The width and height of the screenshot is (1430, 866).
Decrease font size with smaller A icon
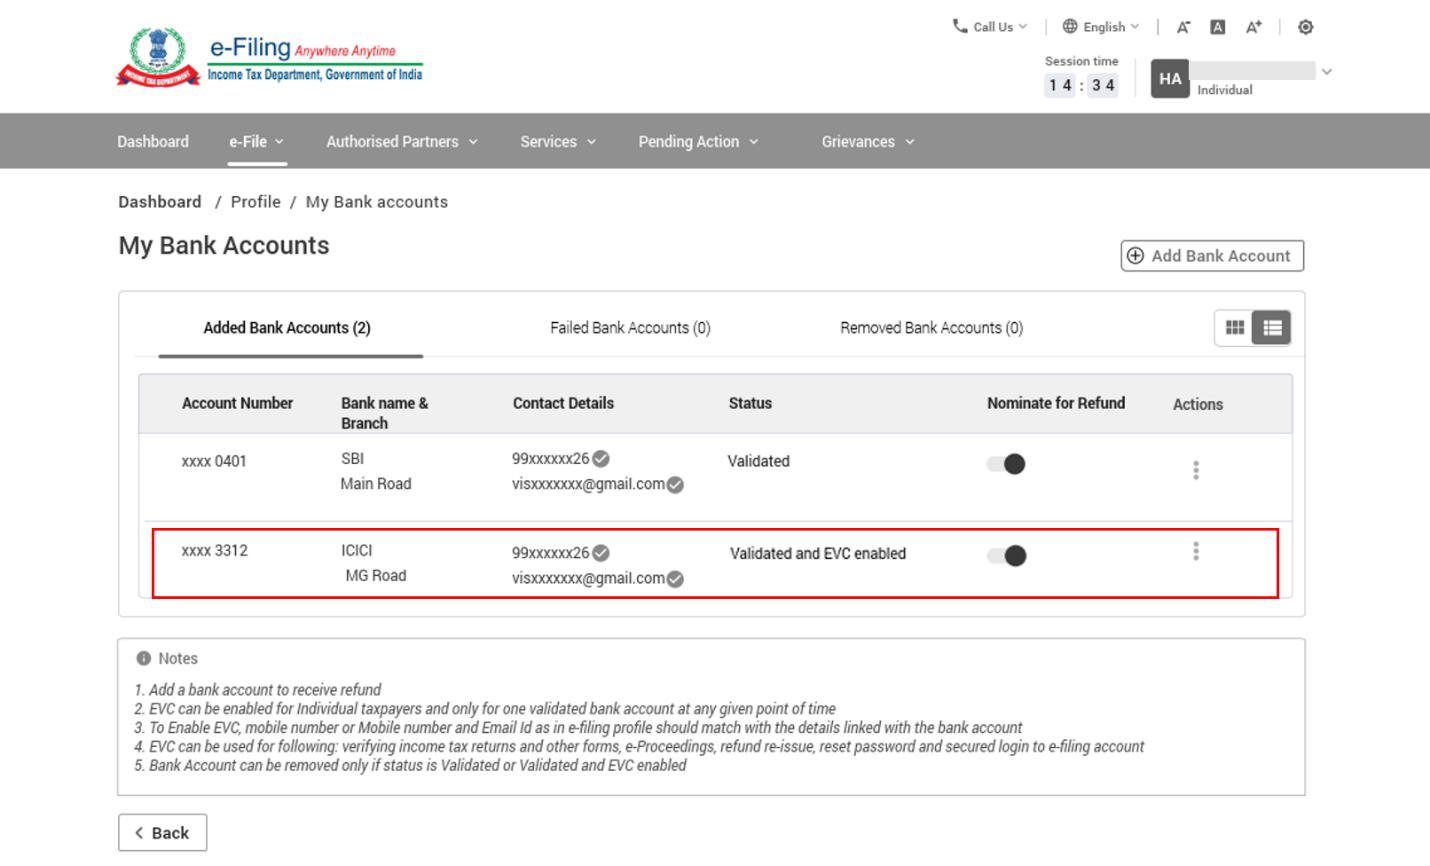1183,27
